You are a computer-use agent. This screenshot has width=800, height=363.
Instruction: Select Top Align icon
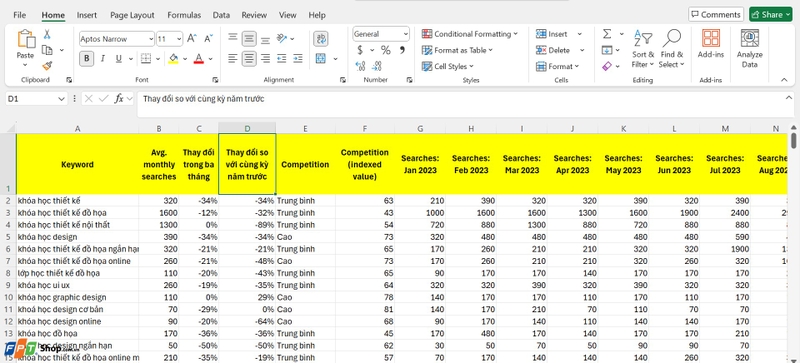233,38
